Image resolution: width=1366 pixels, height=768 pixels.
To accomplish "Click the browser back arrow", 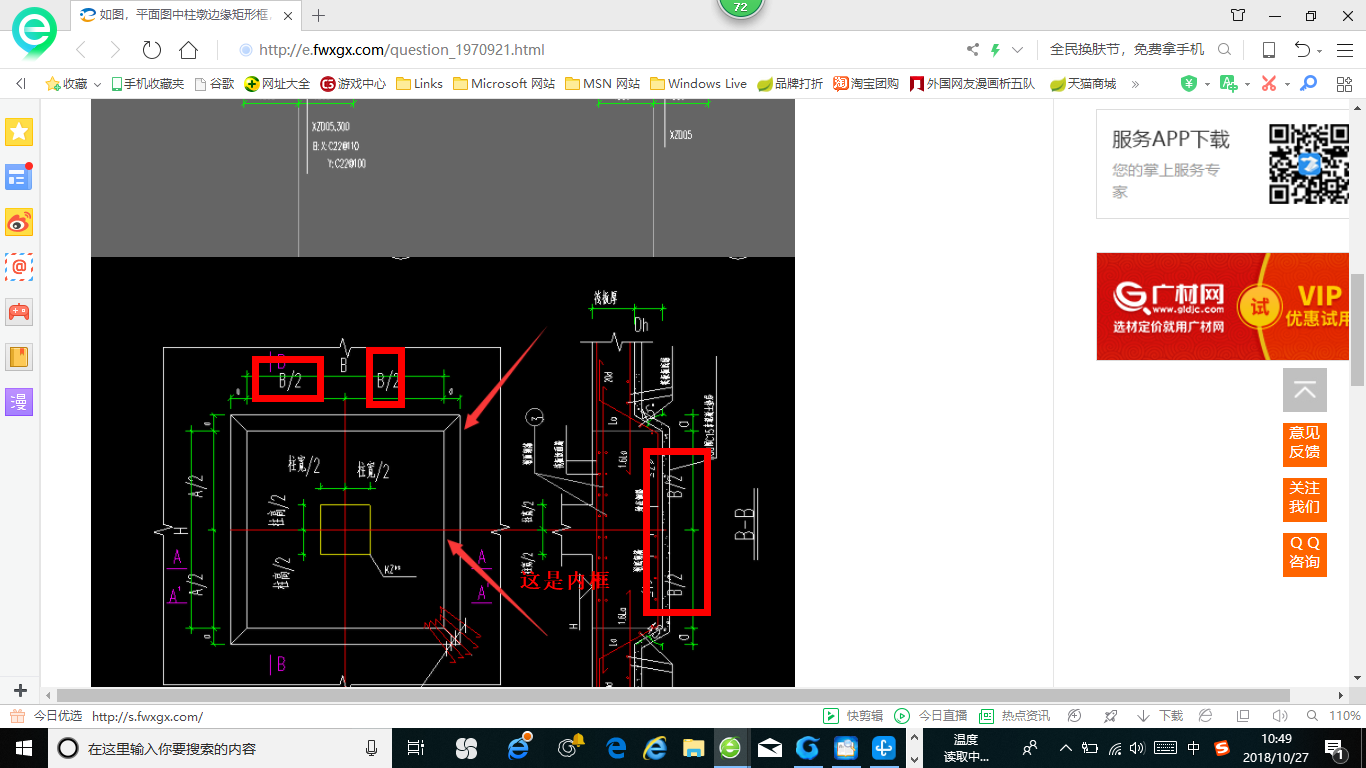I will click(x=82, y=50).
